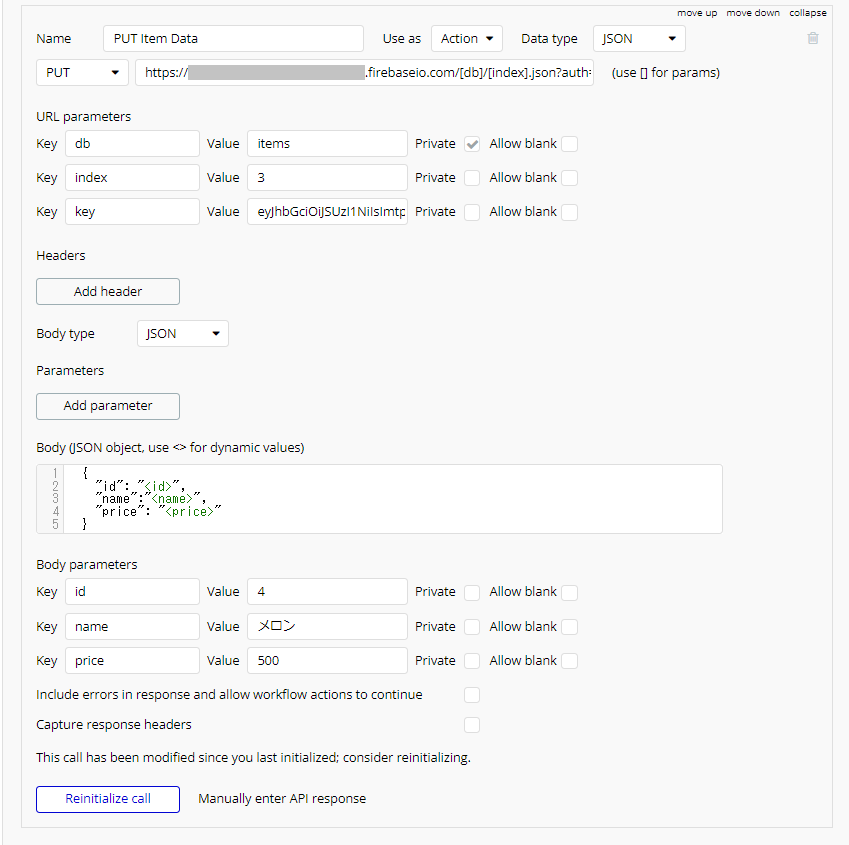
Task: Click the trash delete icon
Action: tap(813, 39)
